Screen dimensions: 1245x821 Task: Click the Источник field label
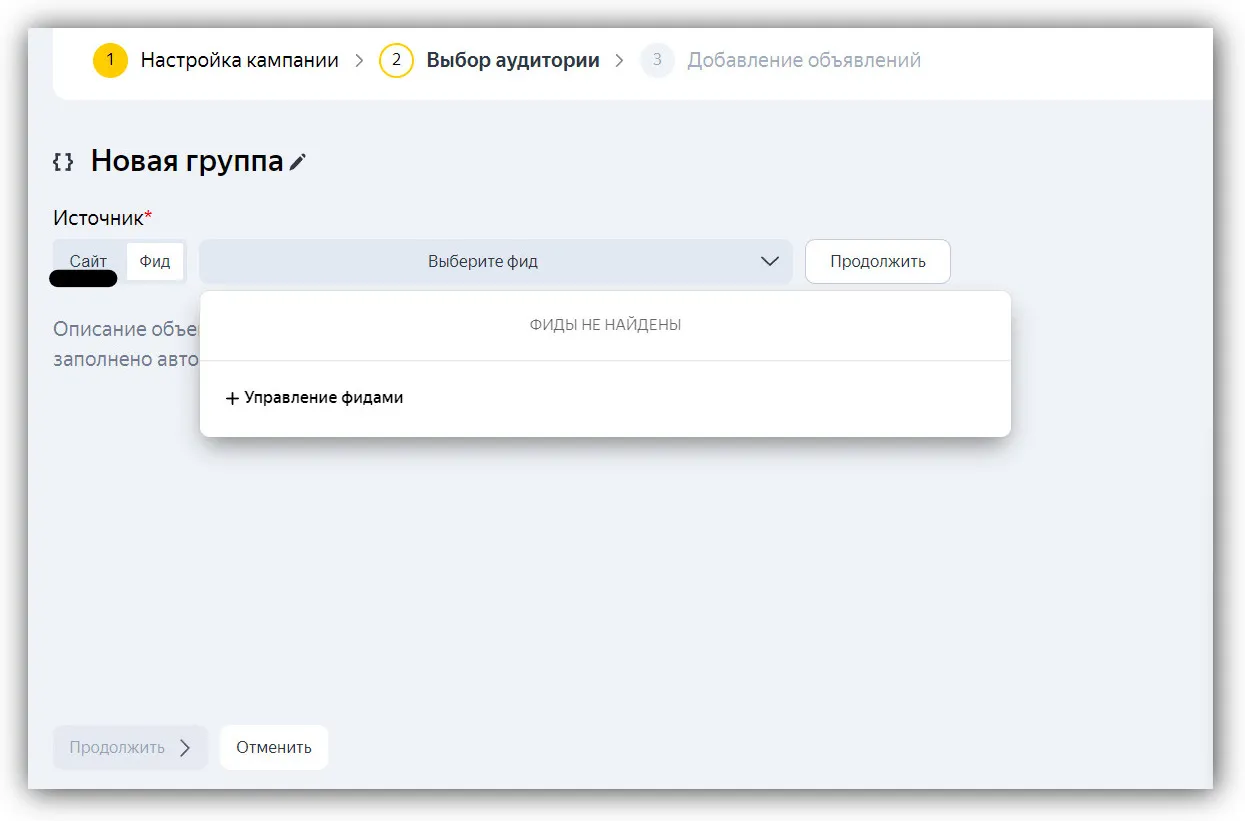(x=103, y=217)
